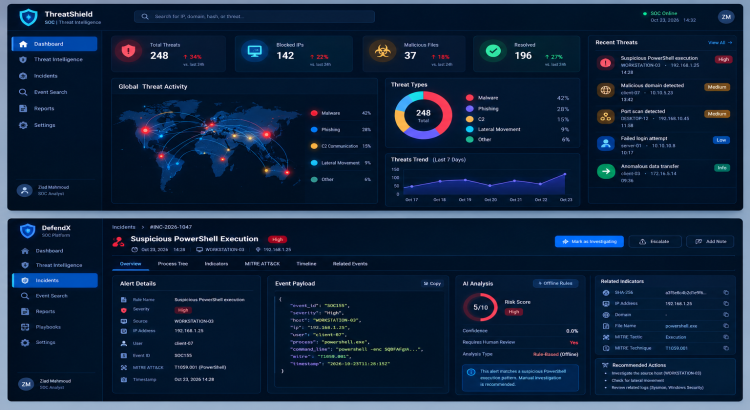The height and width of the screenshot is (410, 750).
Task: Click the purple Phishing swatch in Threat Types
Action: pyautogui.click(x=470, y=109)
